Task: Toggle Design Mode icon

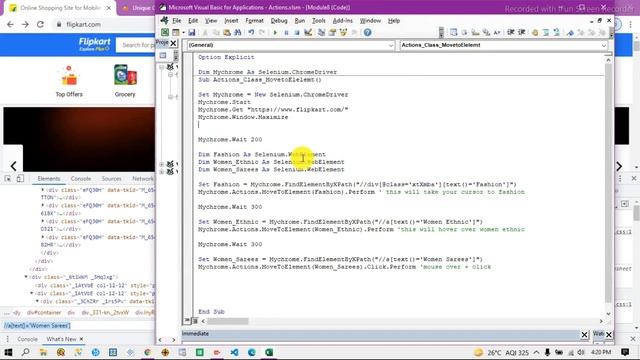Action: (308, 33)
